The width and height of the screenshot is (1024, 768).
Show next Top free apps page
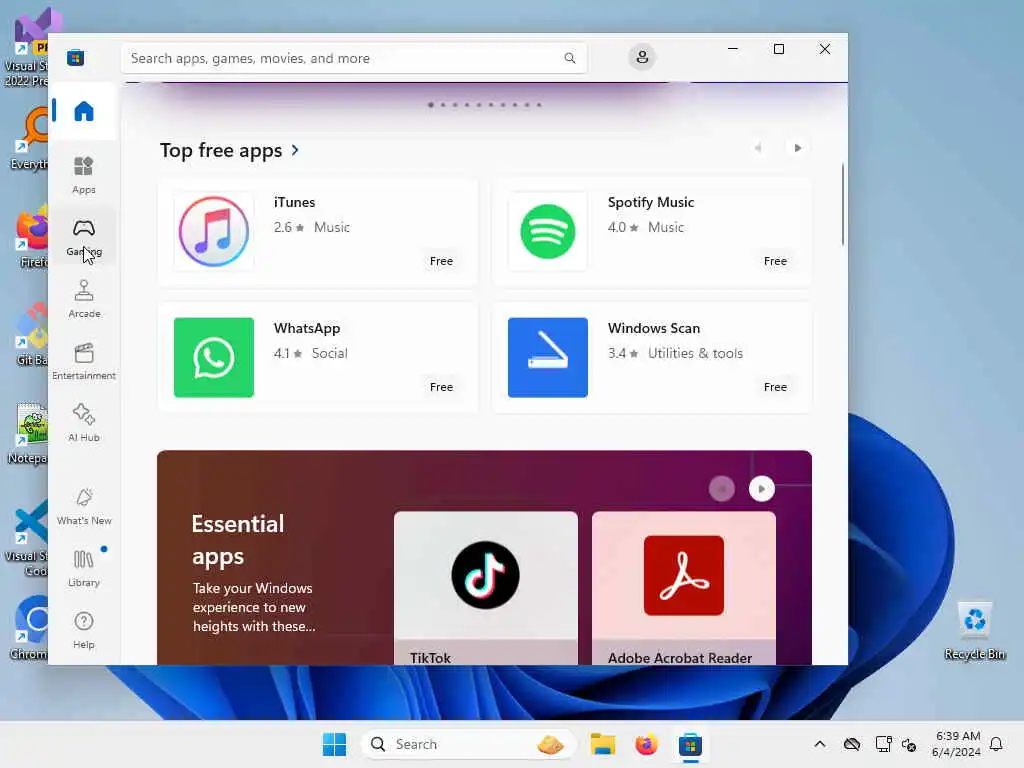pyautogui.click(x=797, y=148)
